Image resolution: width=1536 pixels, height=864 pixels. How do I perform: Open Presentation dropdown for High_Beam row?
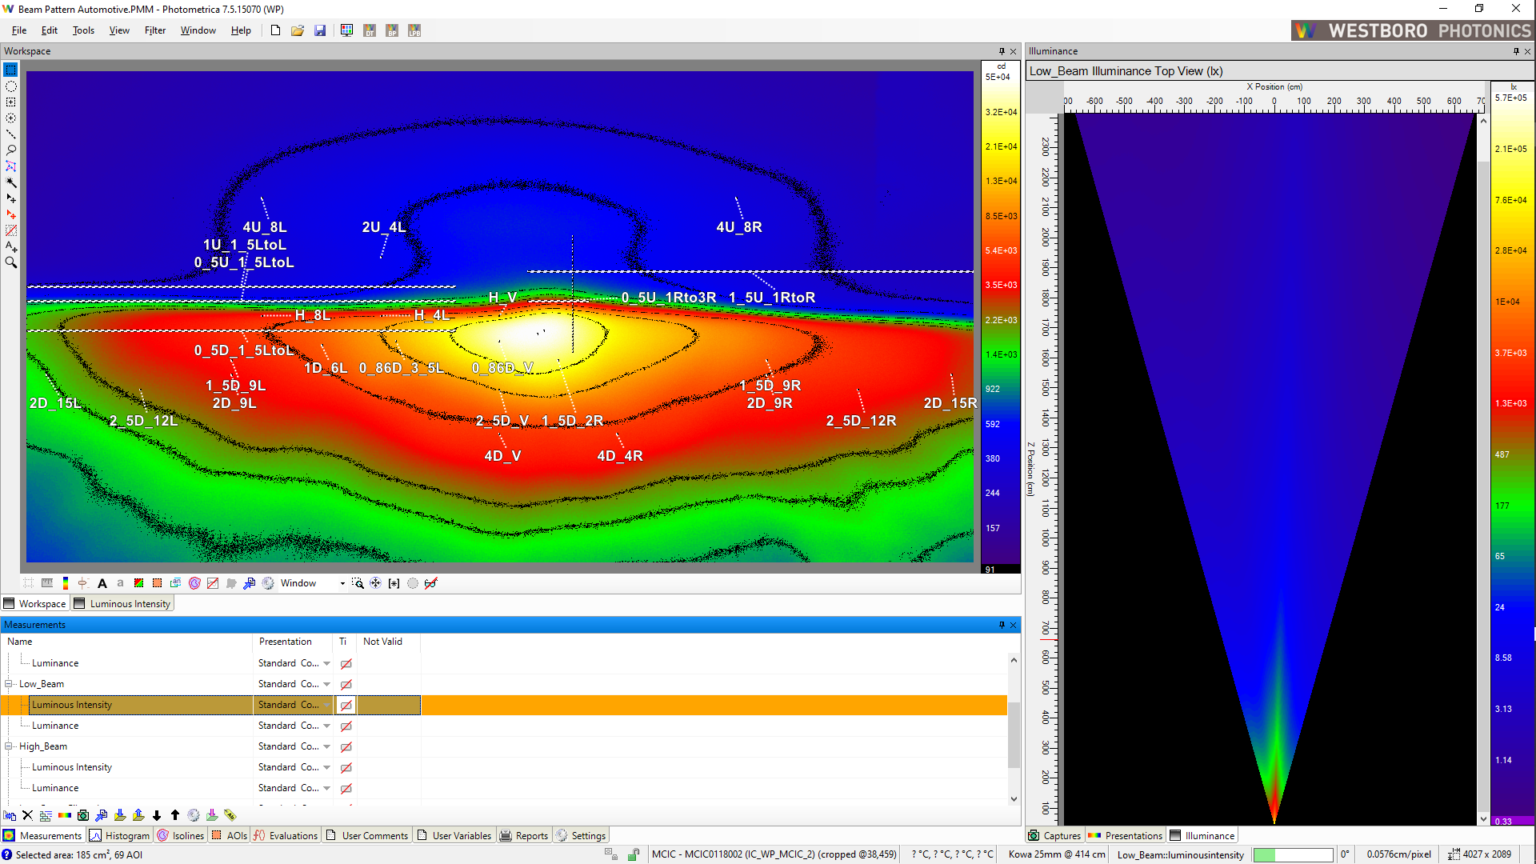(x=327, y=746)
